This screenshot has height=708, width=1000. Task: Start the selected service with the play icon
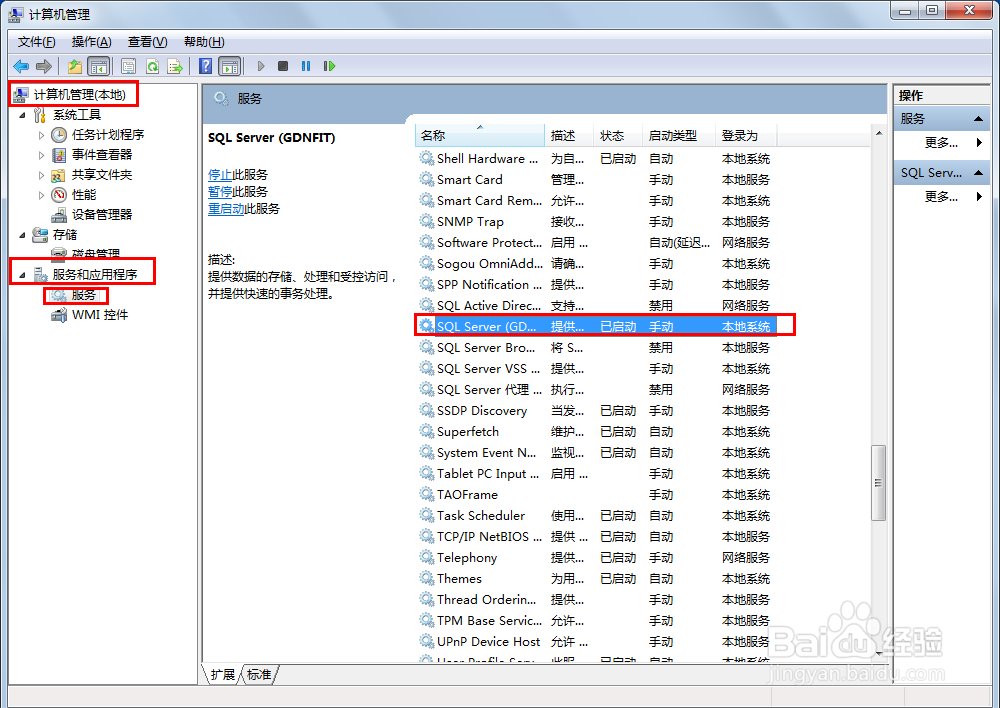pyautogui.click(x=261, y=65)
